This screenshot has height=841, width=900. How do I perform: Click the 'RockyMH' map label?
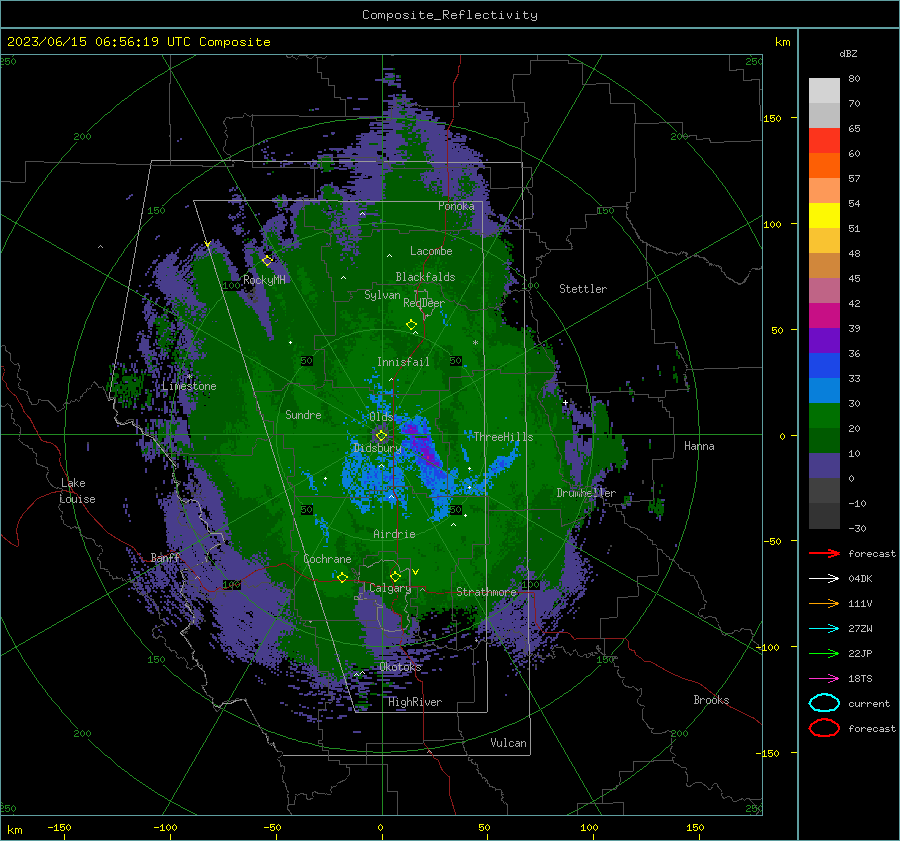pos(264,280)
